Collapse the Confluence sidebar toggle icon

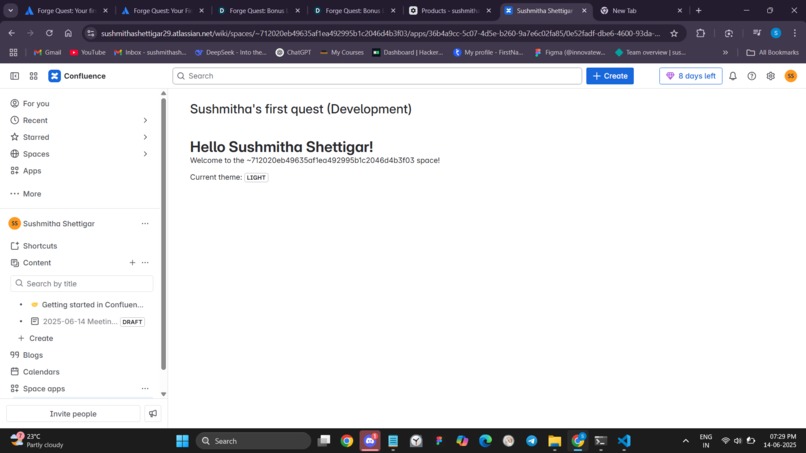14,76
